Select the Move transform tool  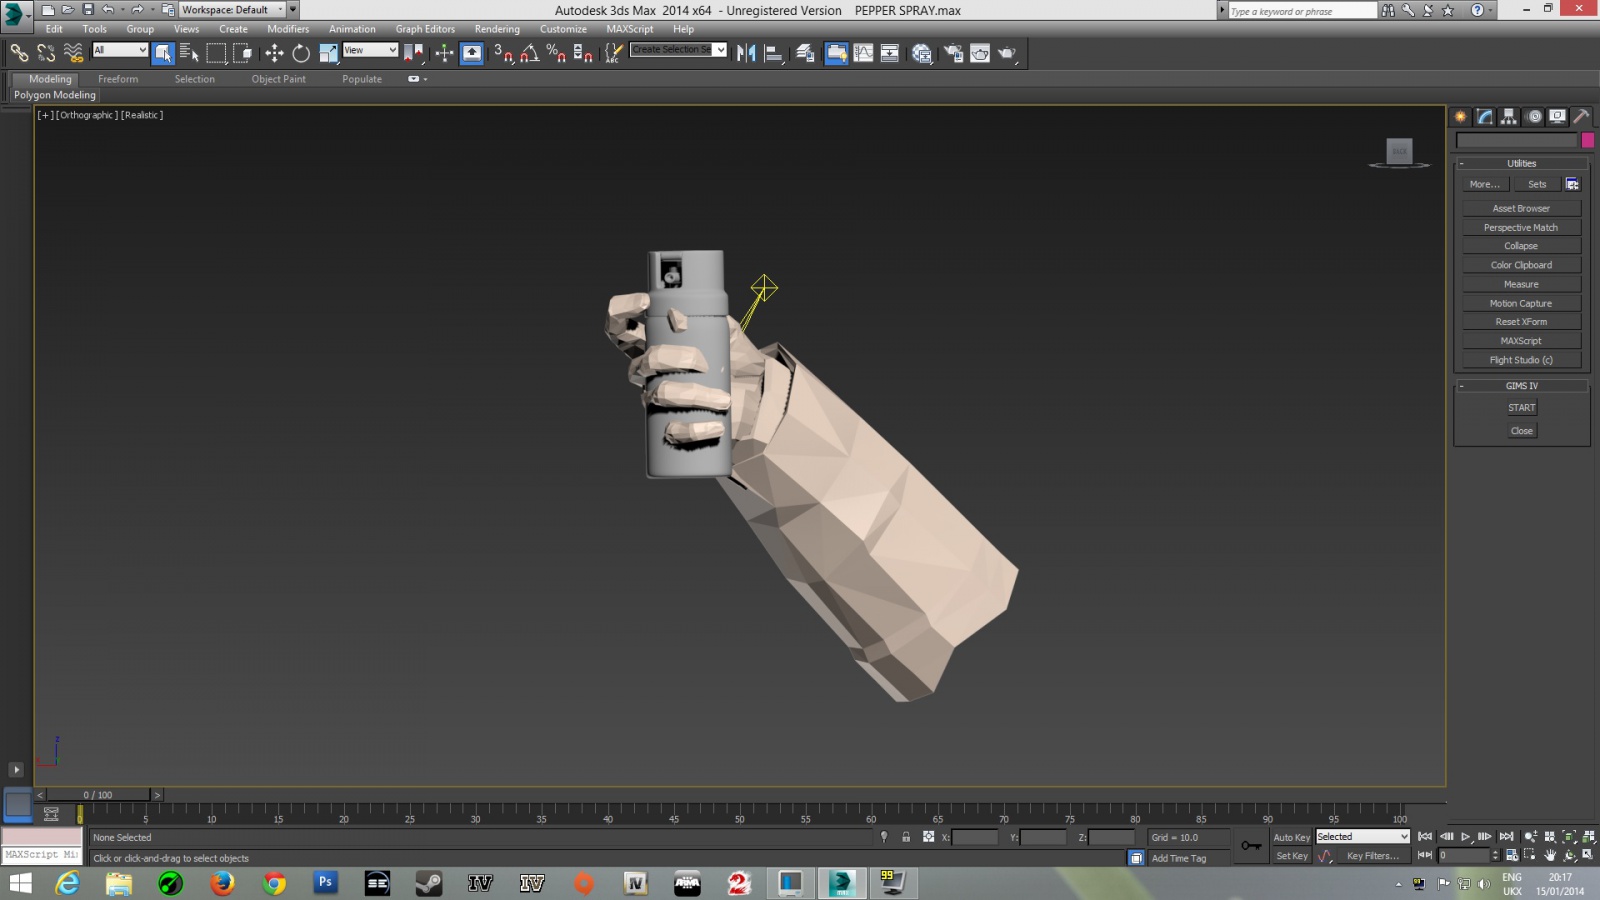274,53
